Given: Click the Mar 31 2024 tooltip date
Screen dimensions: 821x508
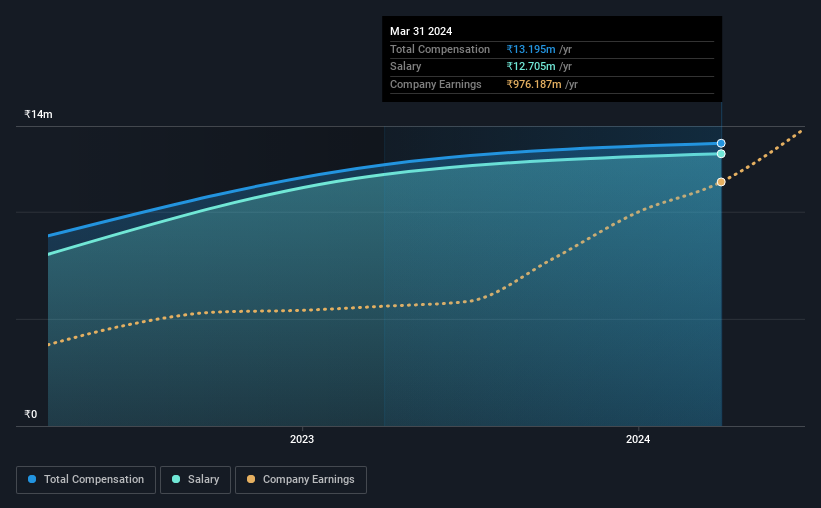Looking at the screenshot, I should click(x=421, y=31).
